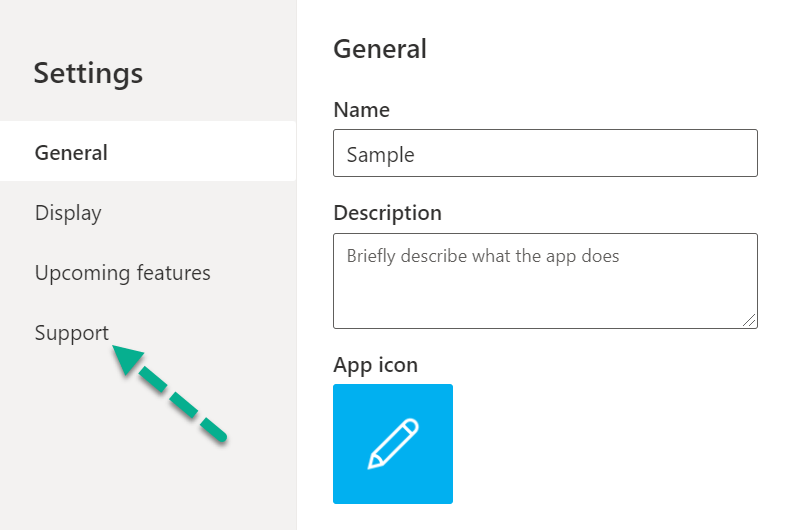Image resolution: width=808 pixels, height=530 pixels.
Task: Click the 'Briefly describe what the app does' placeholder
Action: (x=483, y=256)
